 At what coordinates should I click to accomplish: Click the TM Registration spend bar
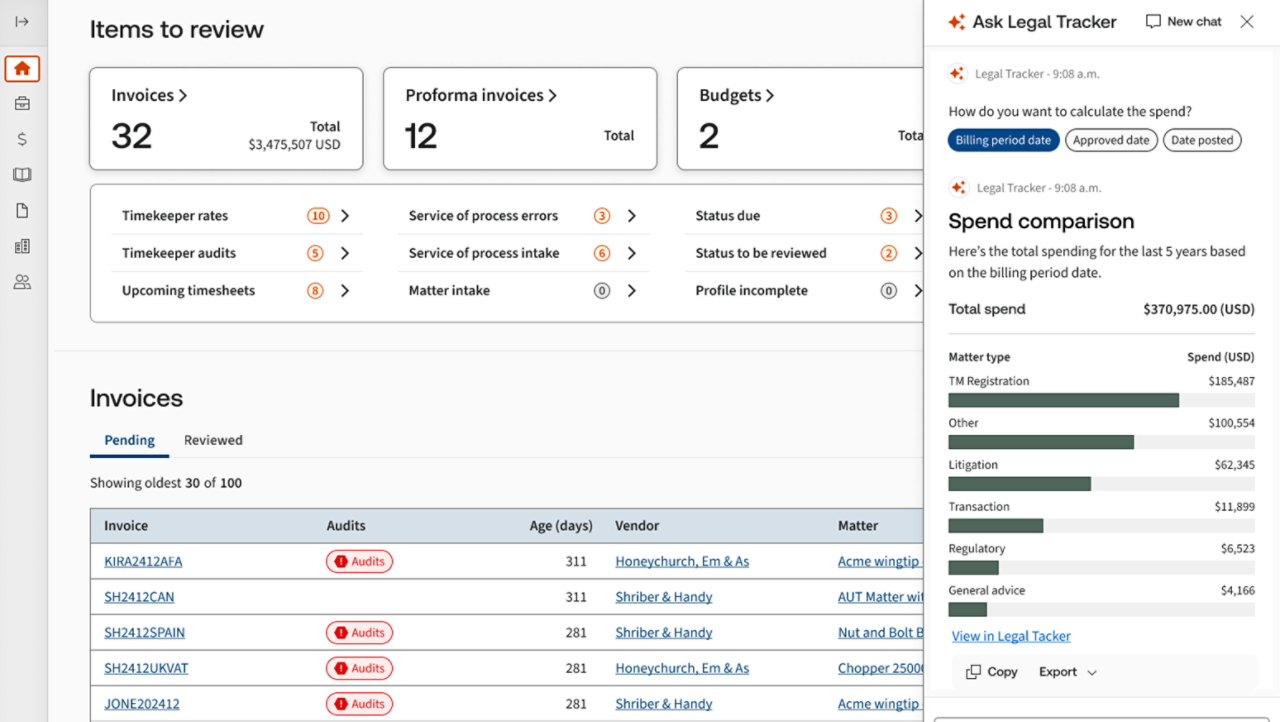coord(1063,401)
